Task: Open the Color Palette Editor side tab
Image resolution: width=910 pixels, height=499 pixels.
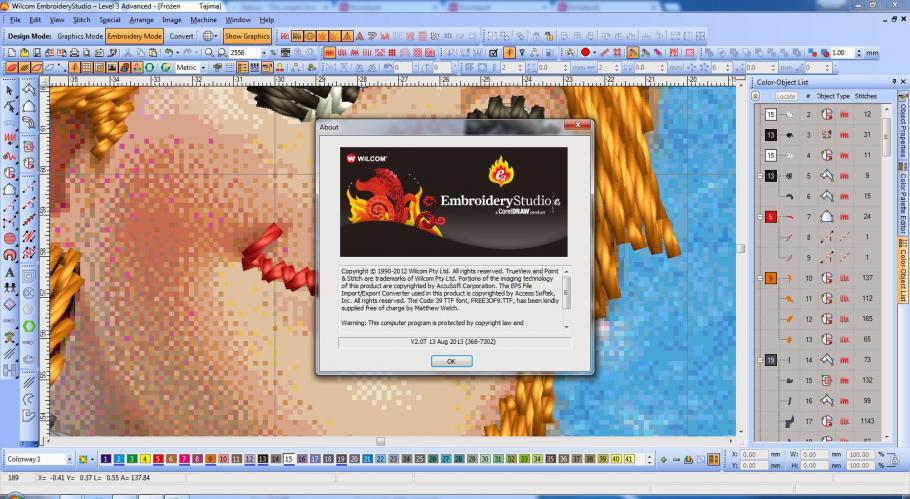Action: [x=903, y=198]
